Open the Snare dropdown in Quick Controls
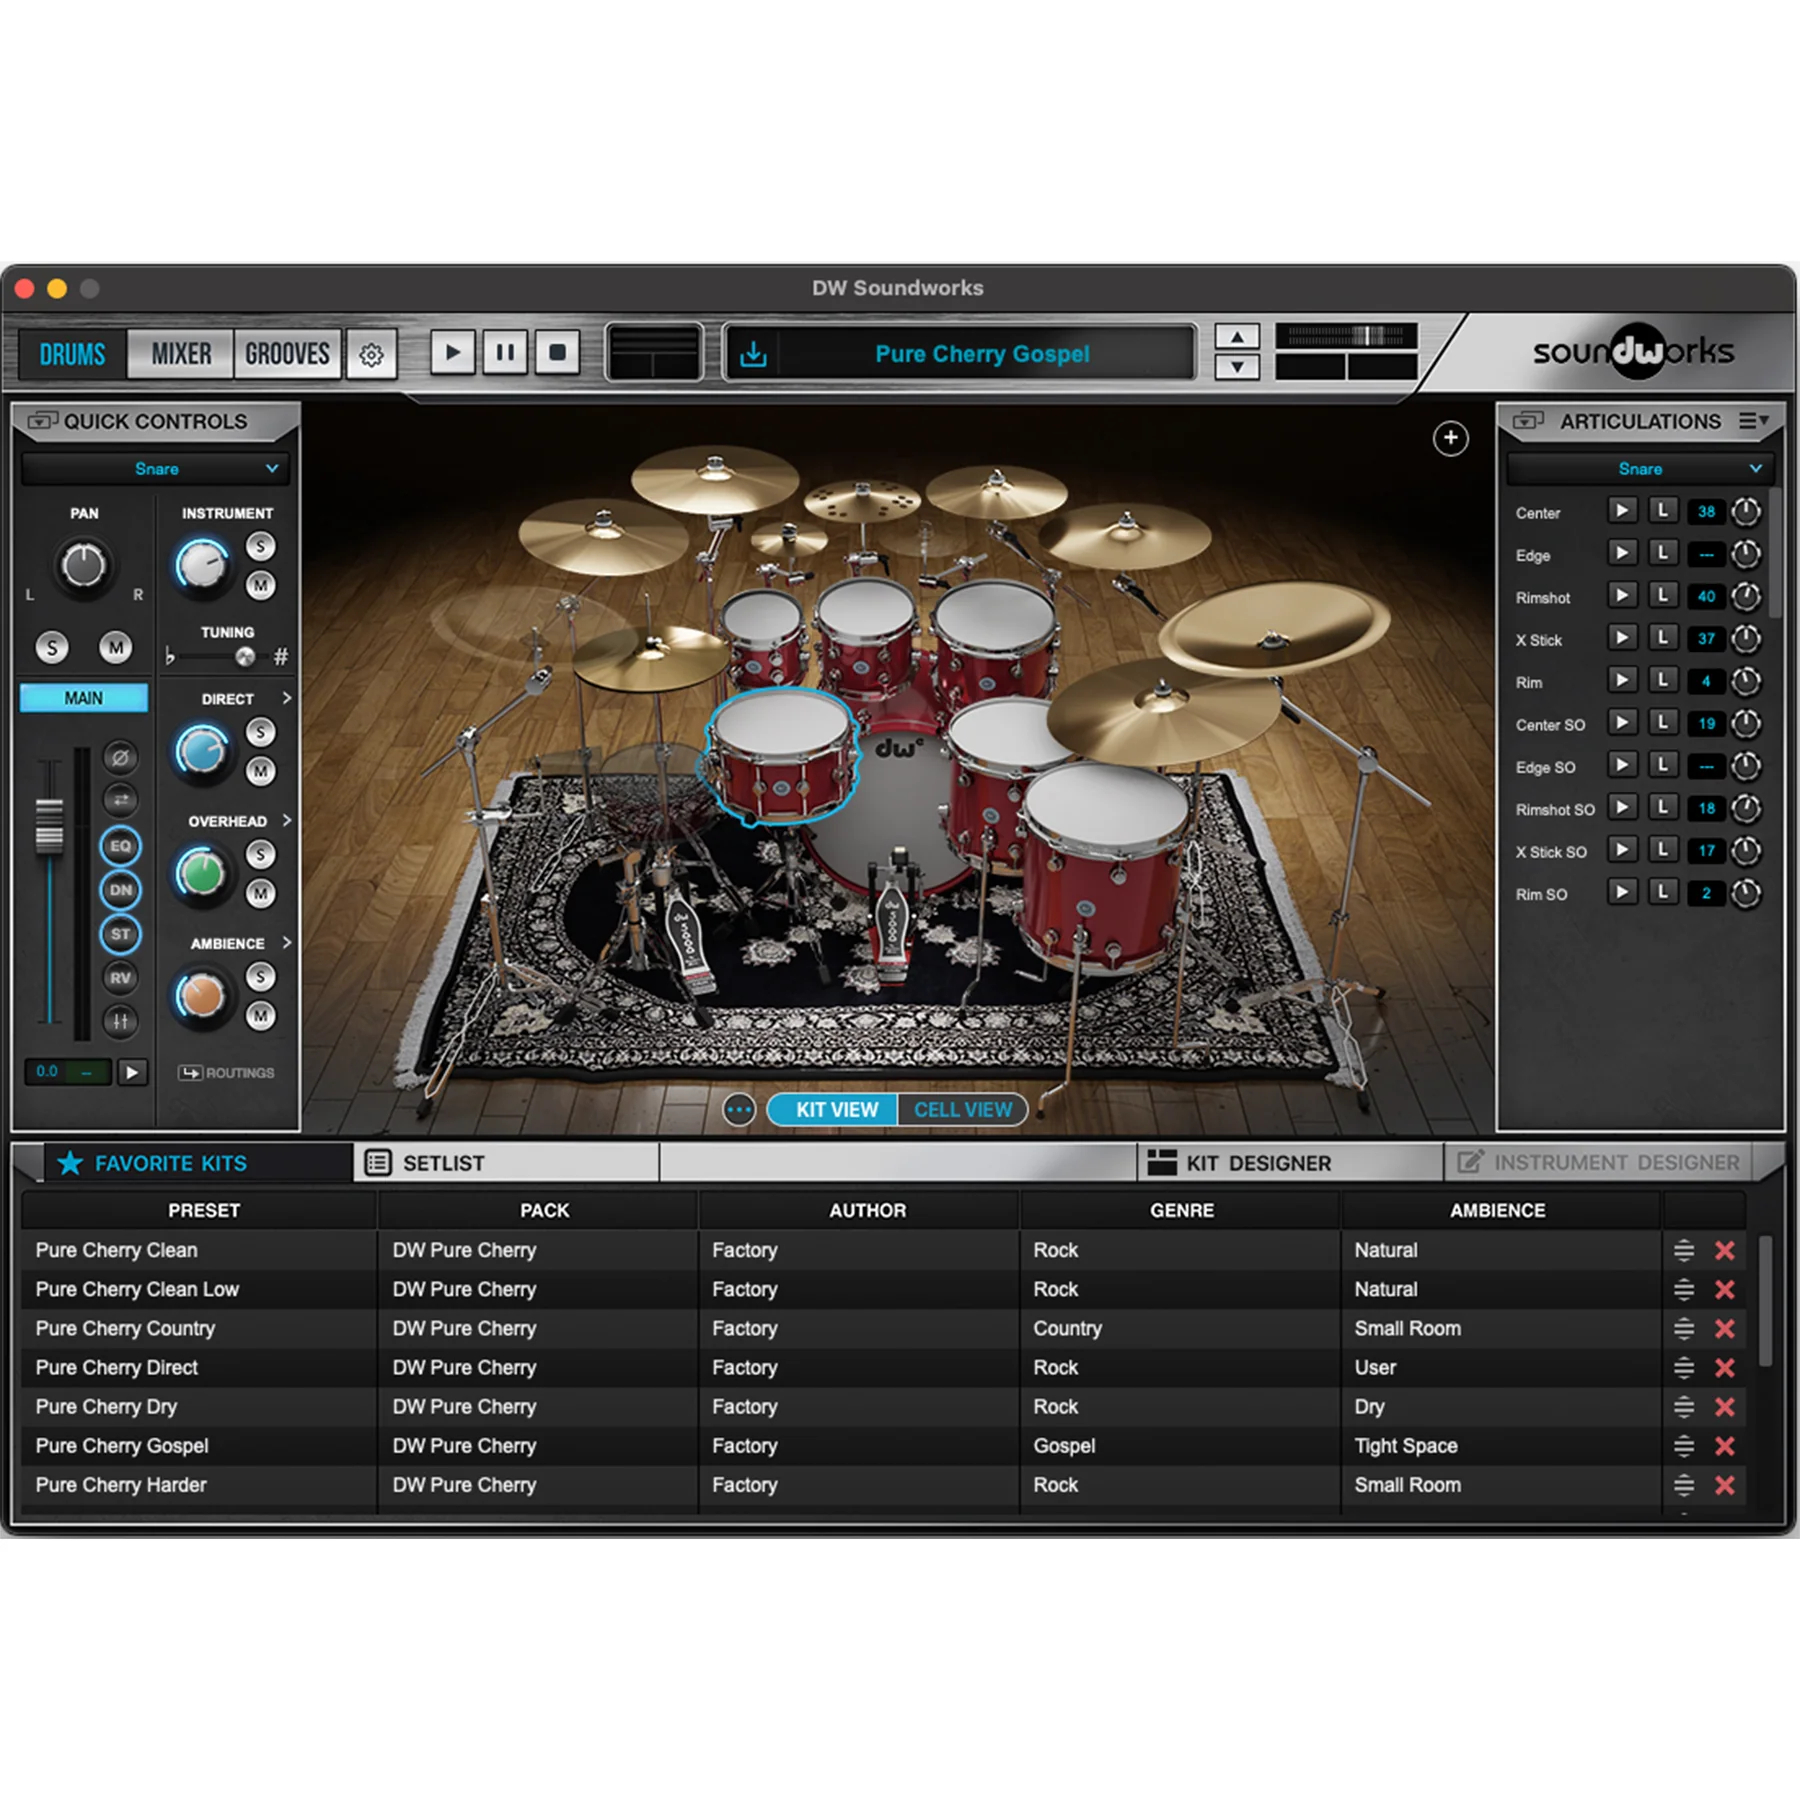 point(155,469)
